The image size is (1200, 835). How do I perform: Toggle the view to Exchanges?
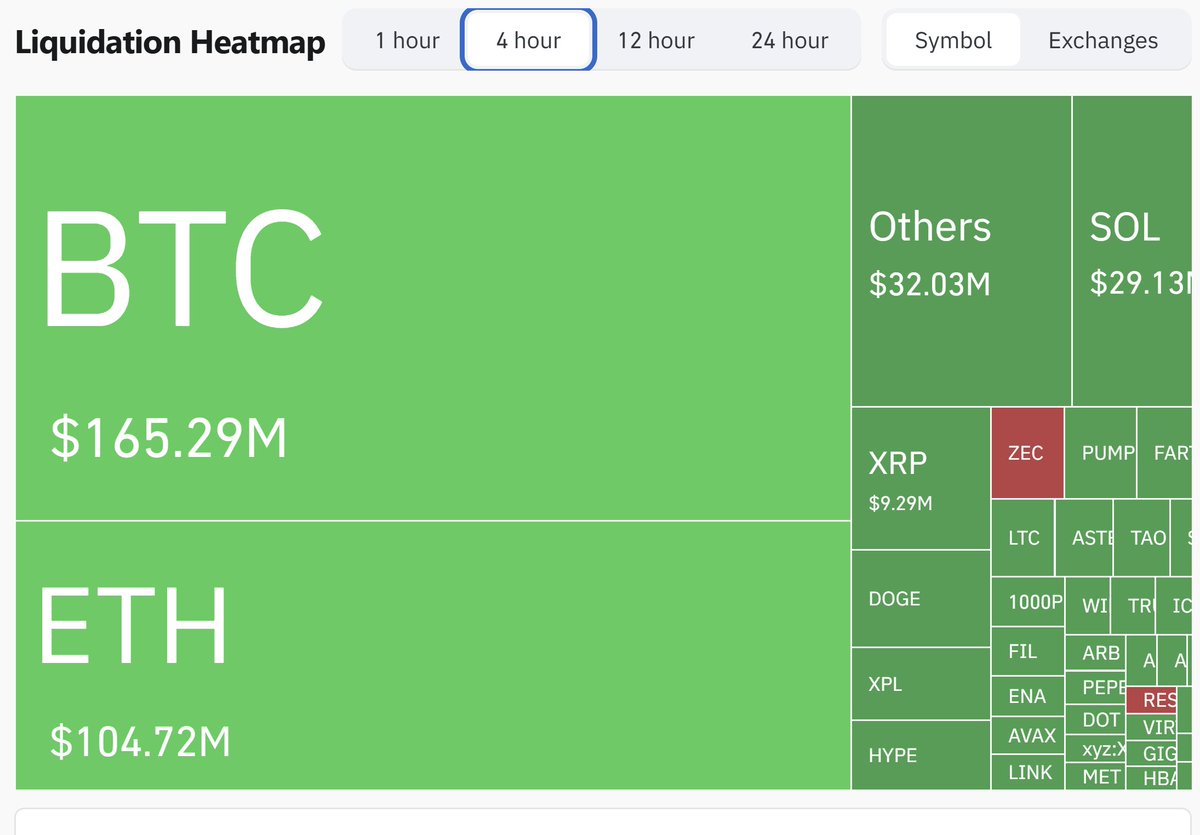pos(1101,40)
